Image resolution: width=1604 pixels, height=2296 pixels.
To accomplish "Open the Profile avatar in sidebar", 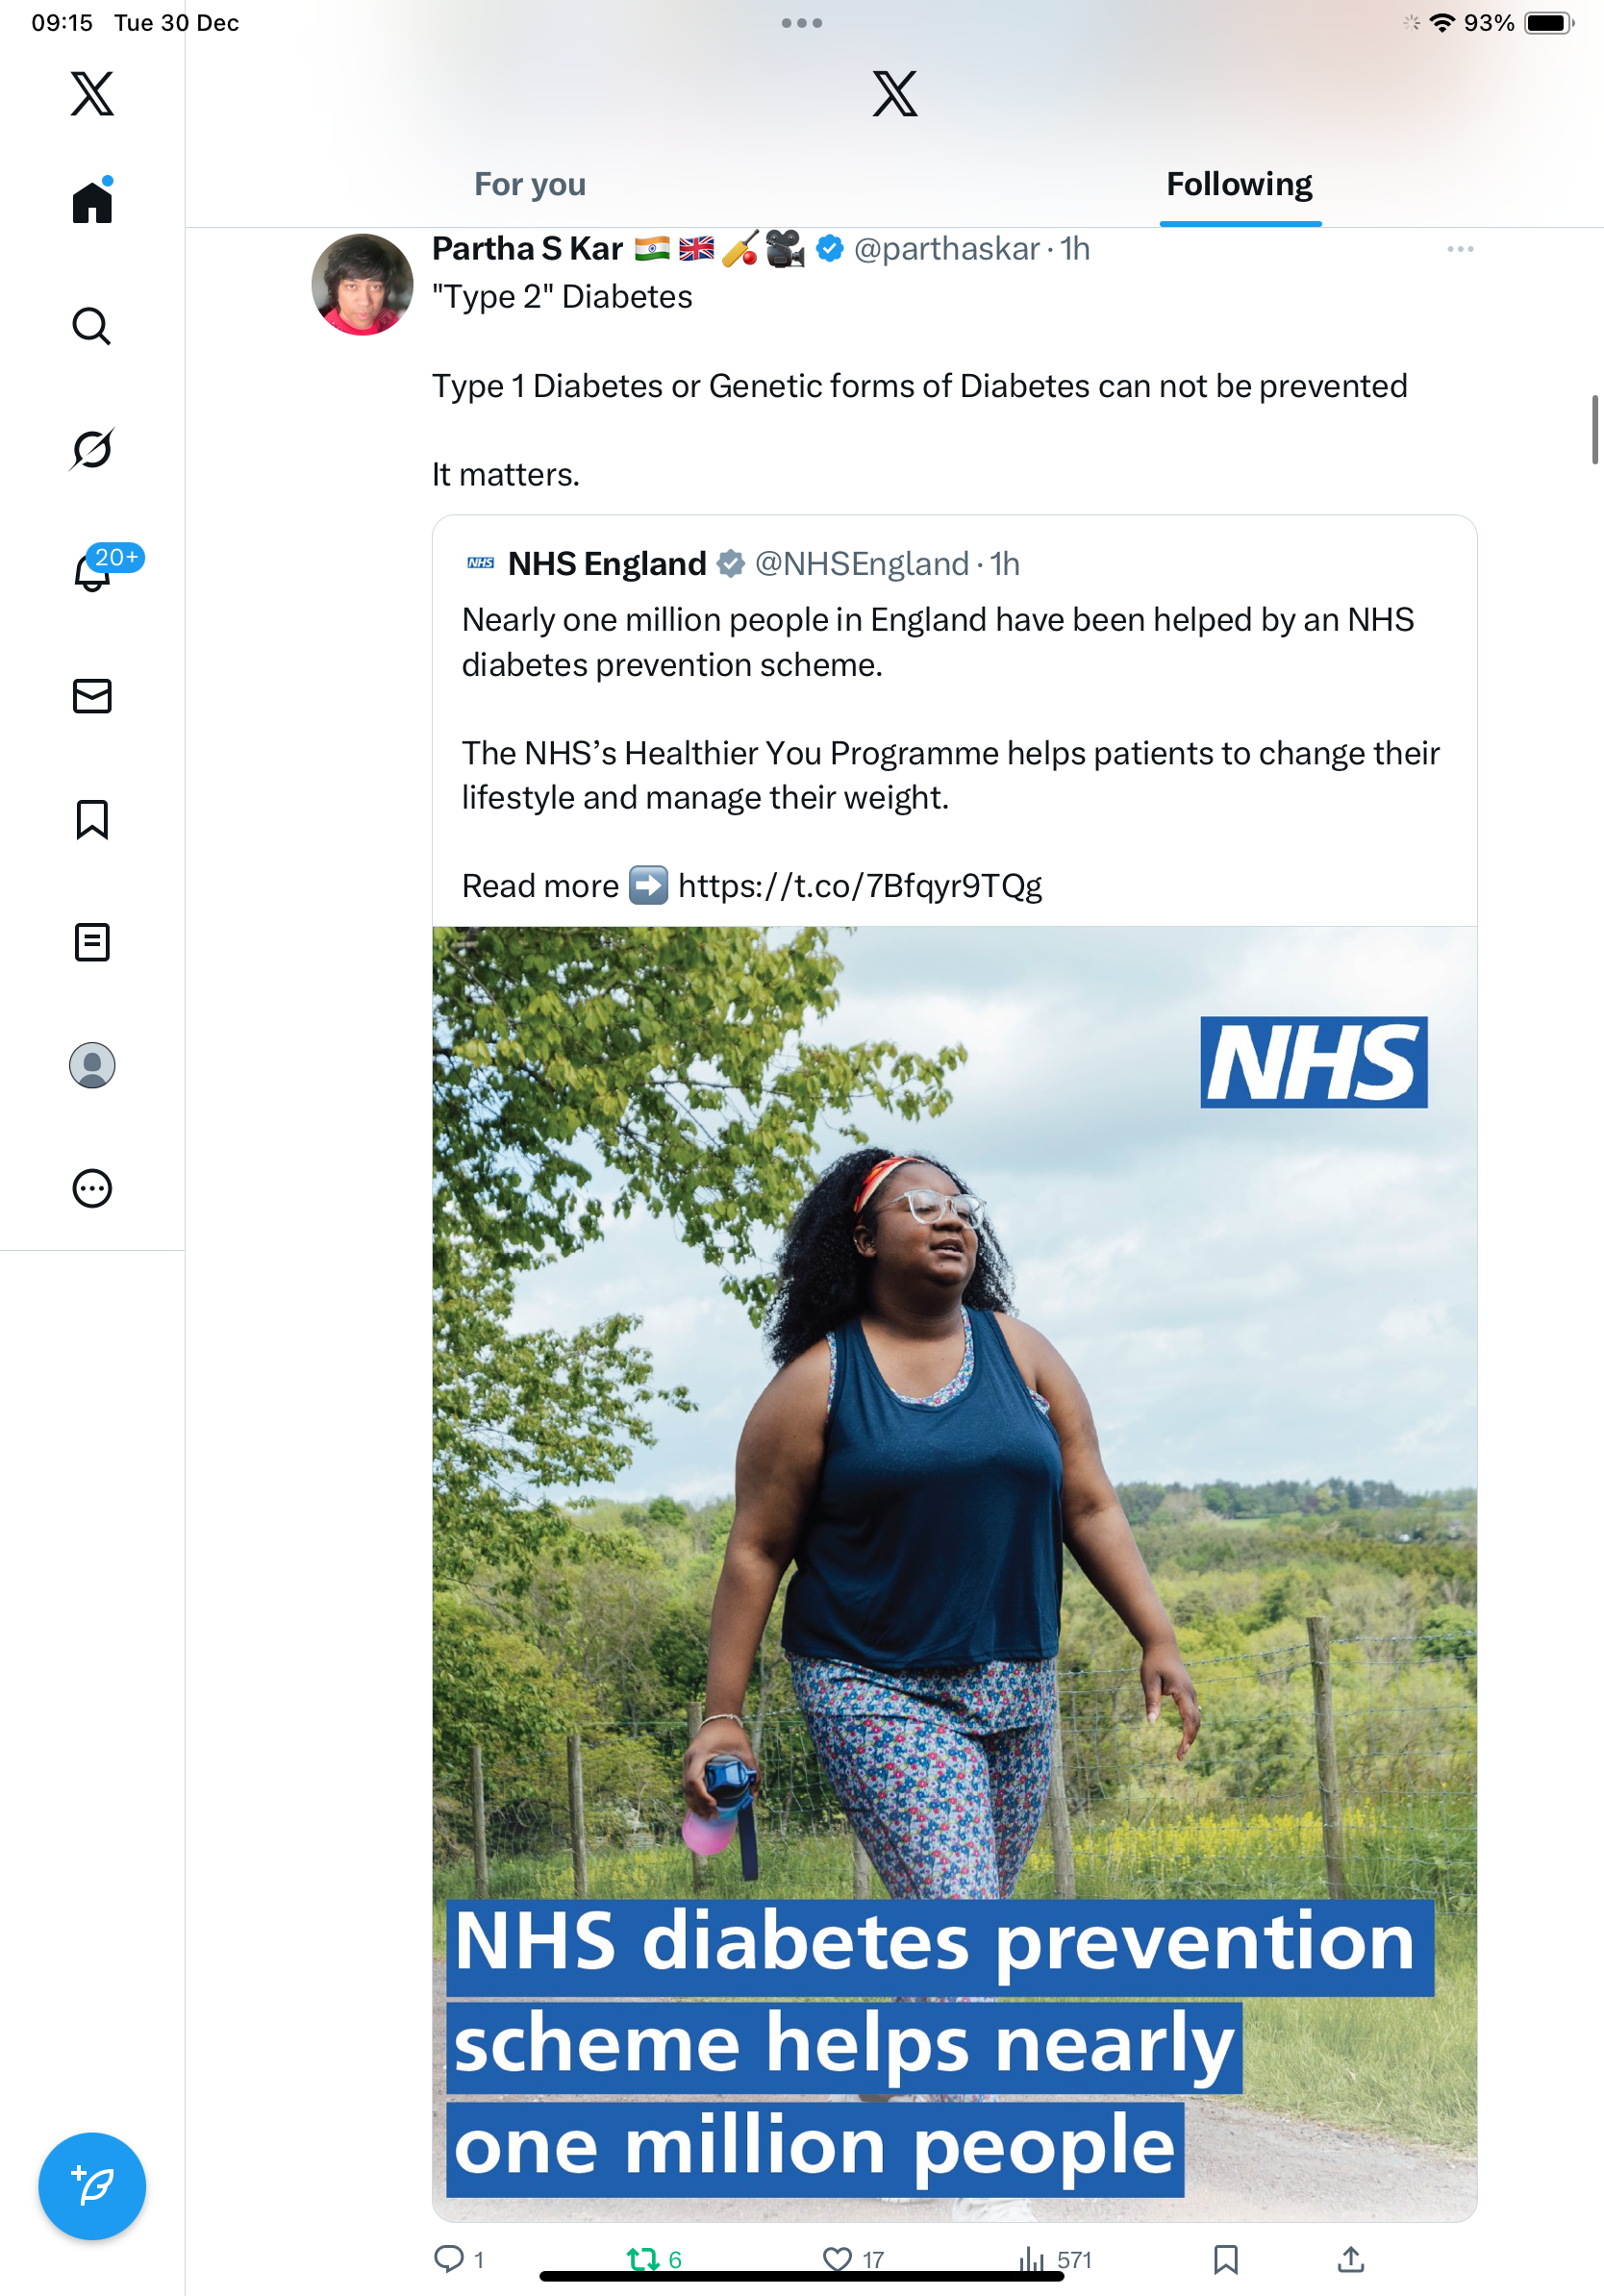I will pos(92,1065).
